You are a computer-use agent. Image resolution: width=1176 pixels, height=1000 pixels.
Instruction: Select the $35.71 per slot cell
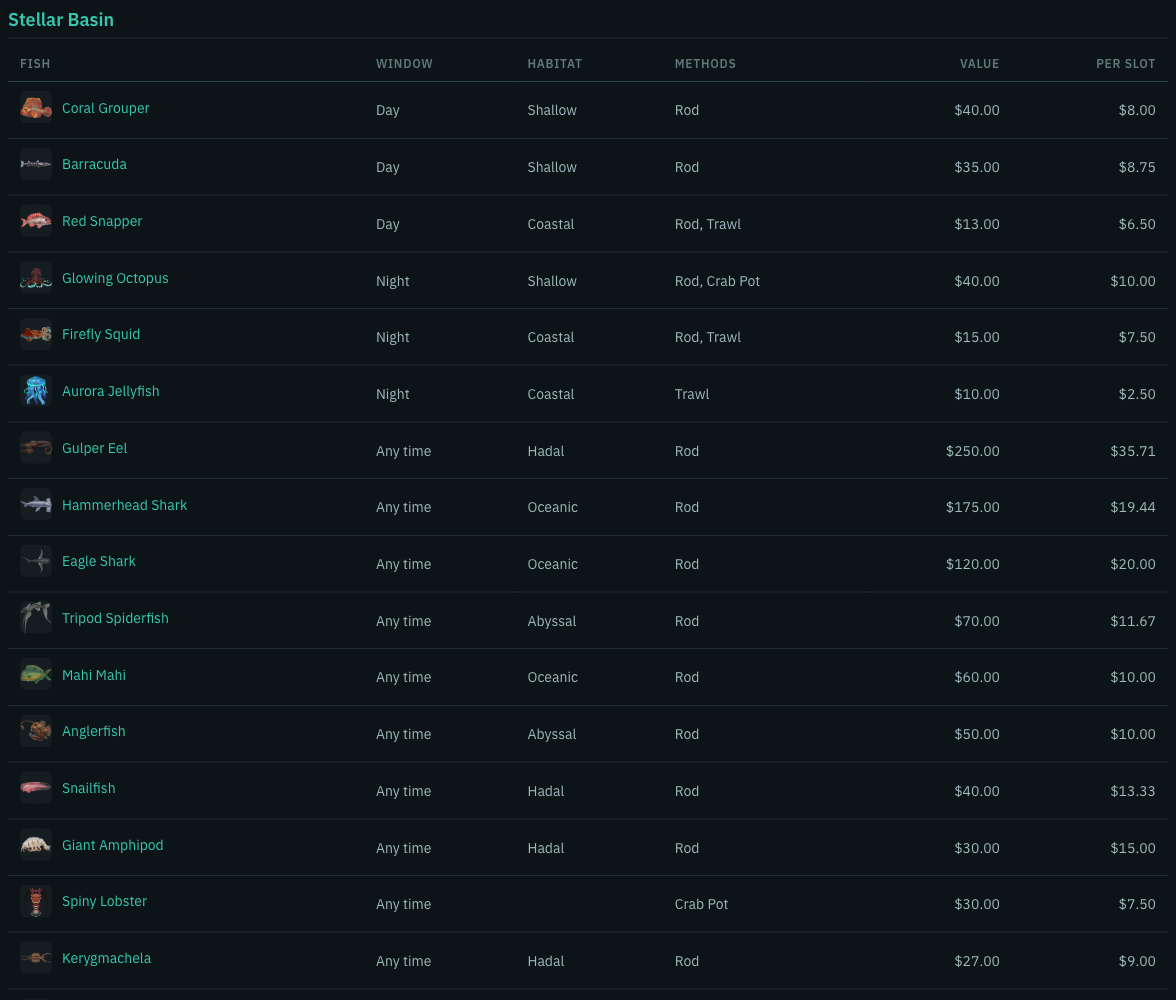[1132, 451]
